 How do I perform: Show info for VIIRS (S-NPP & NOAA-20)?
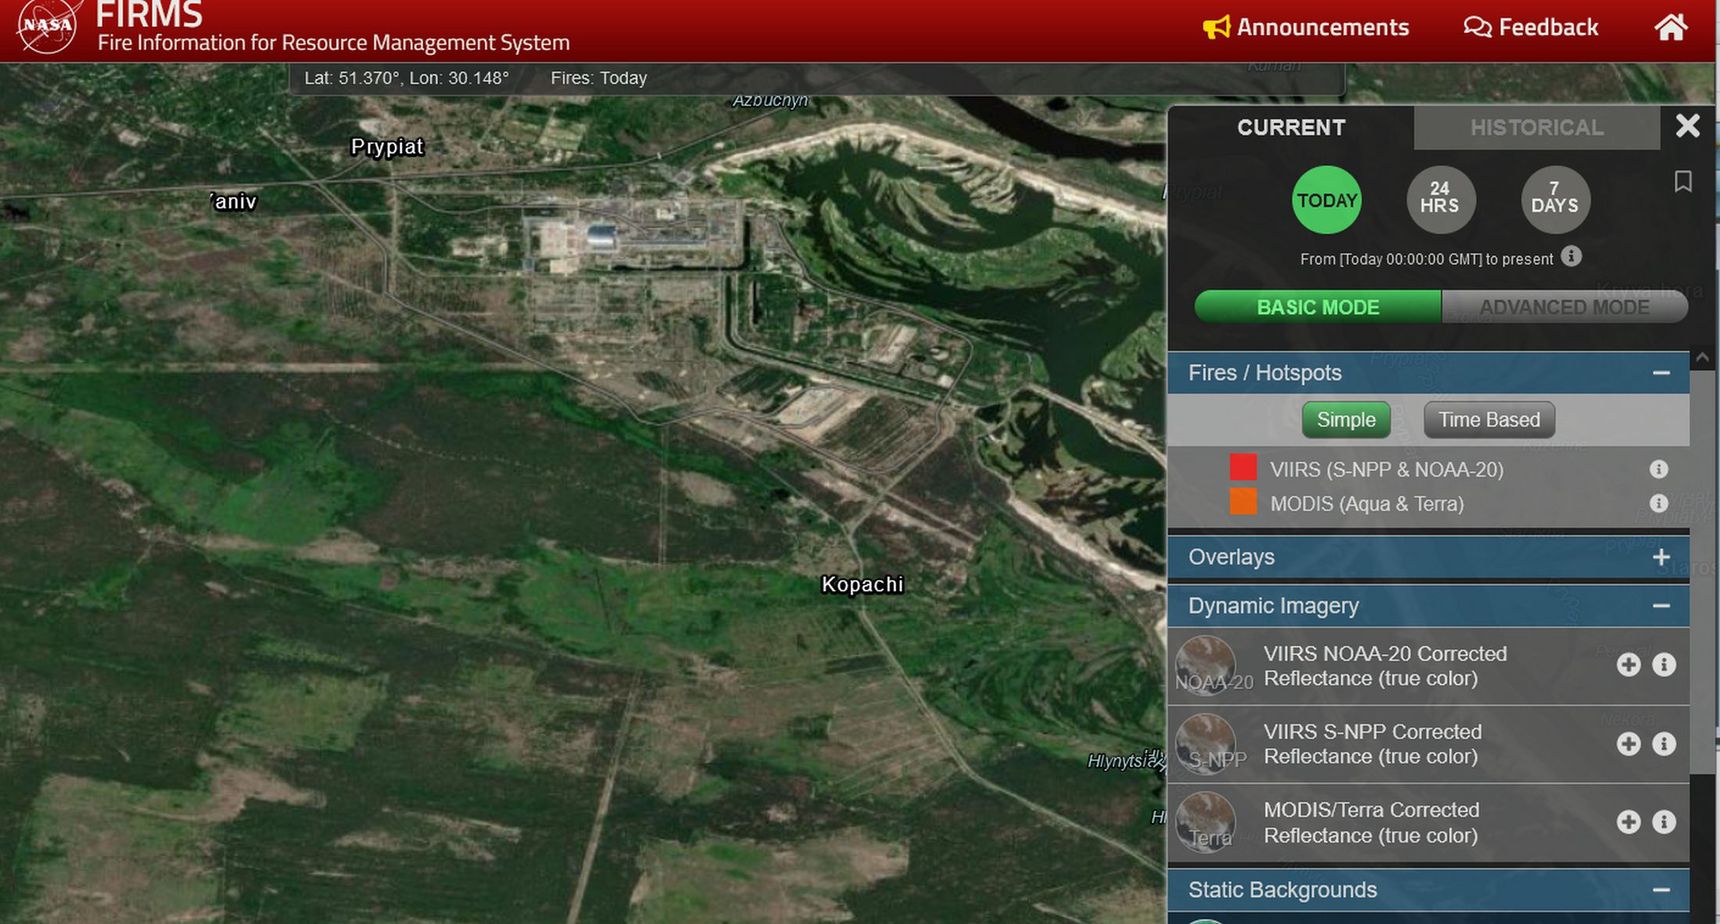[x=1658, y=469]
